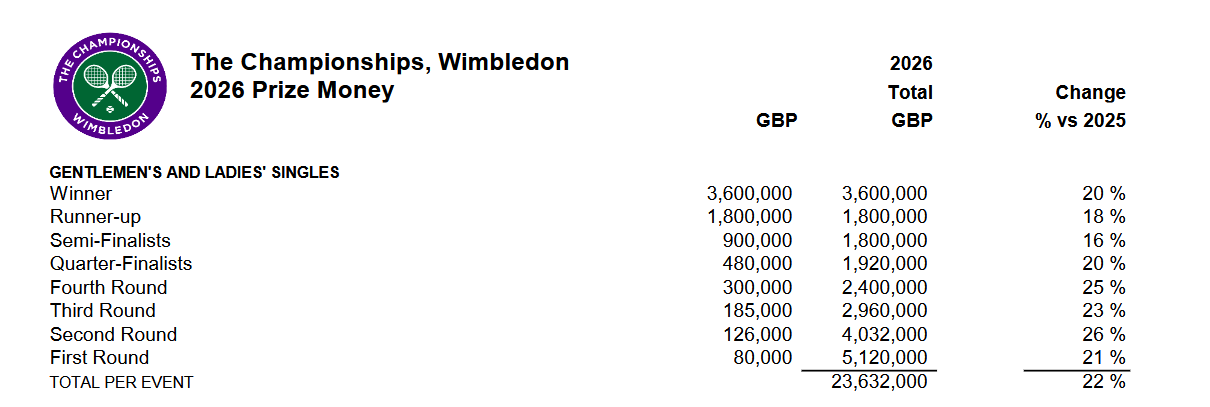Select the 23,632,000 total figure
The width and height of the screenshot is (1210, 407).
tap(879, 382)
